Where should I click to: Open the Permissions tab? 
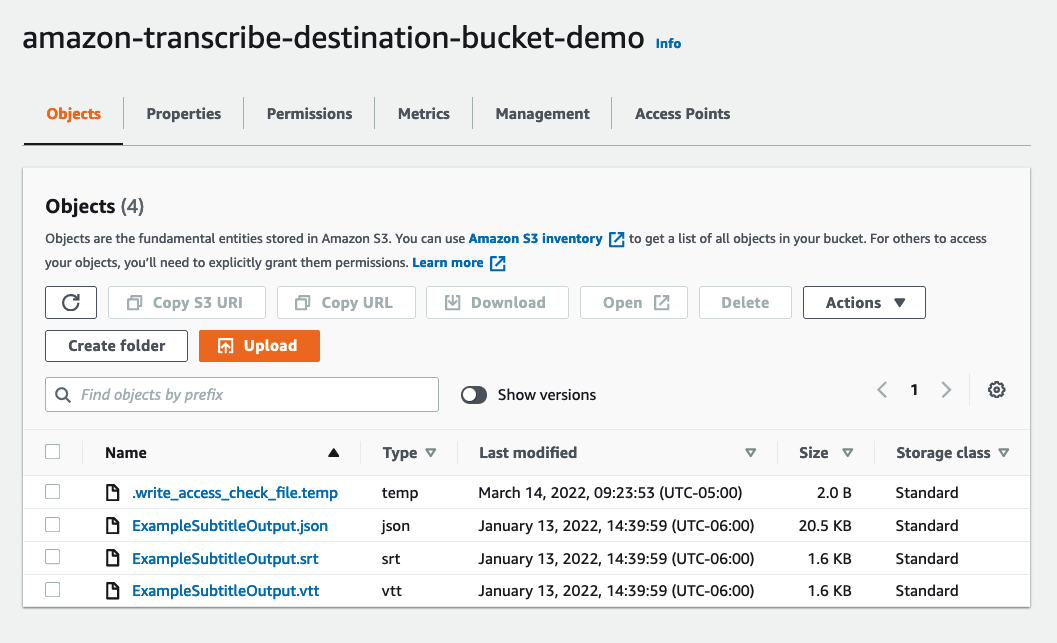click(x=309, y=114)
